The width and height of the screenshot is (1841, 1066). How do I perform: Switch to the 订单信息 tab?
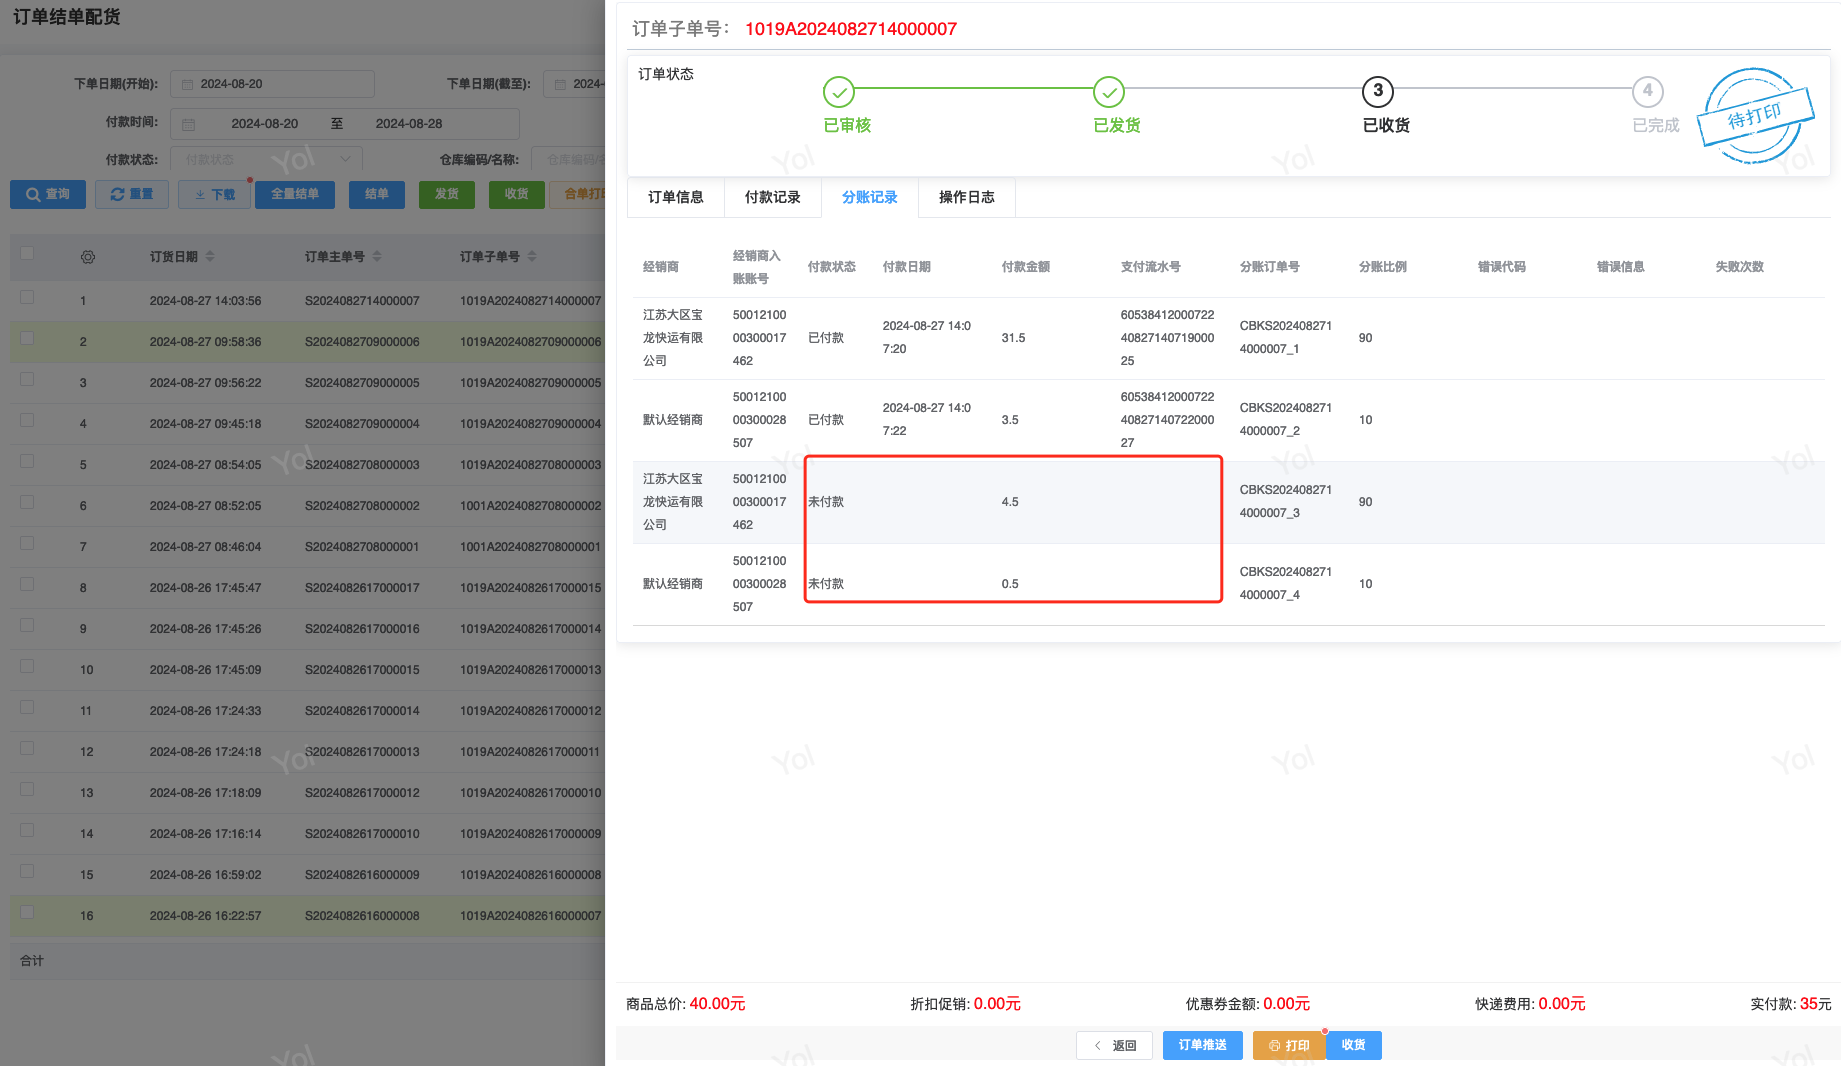click(x=675, y=197)
